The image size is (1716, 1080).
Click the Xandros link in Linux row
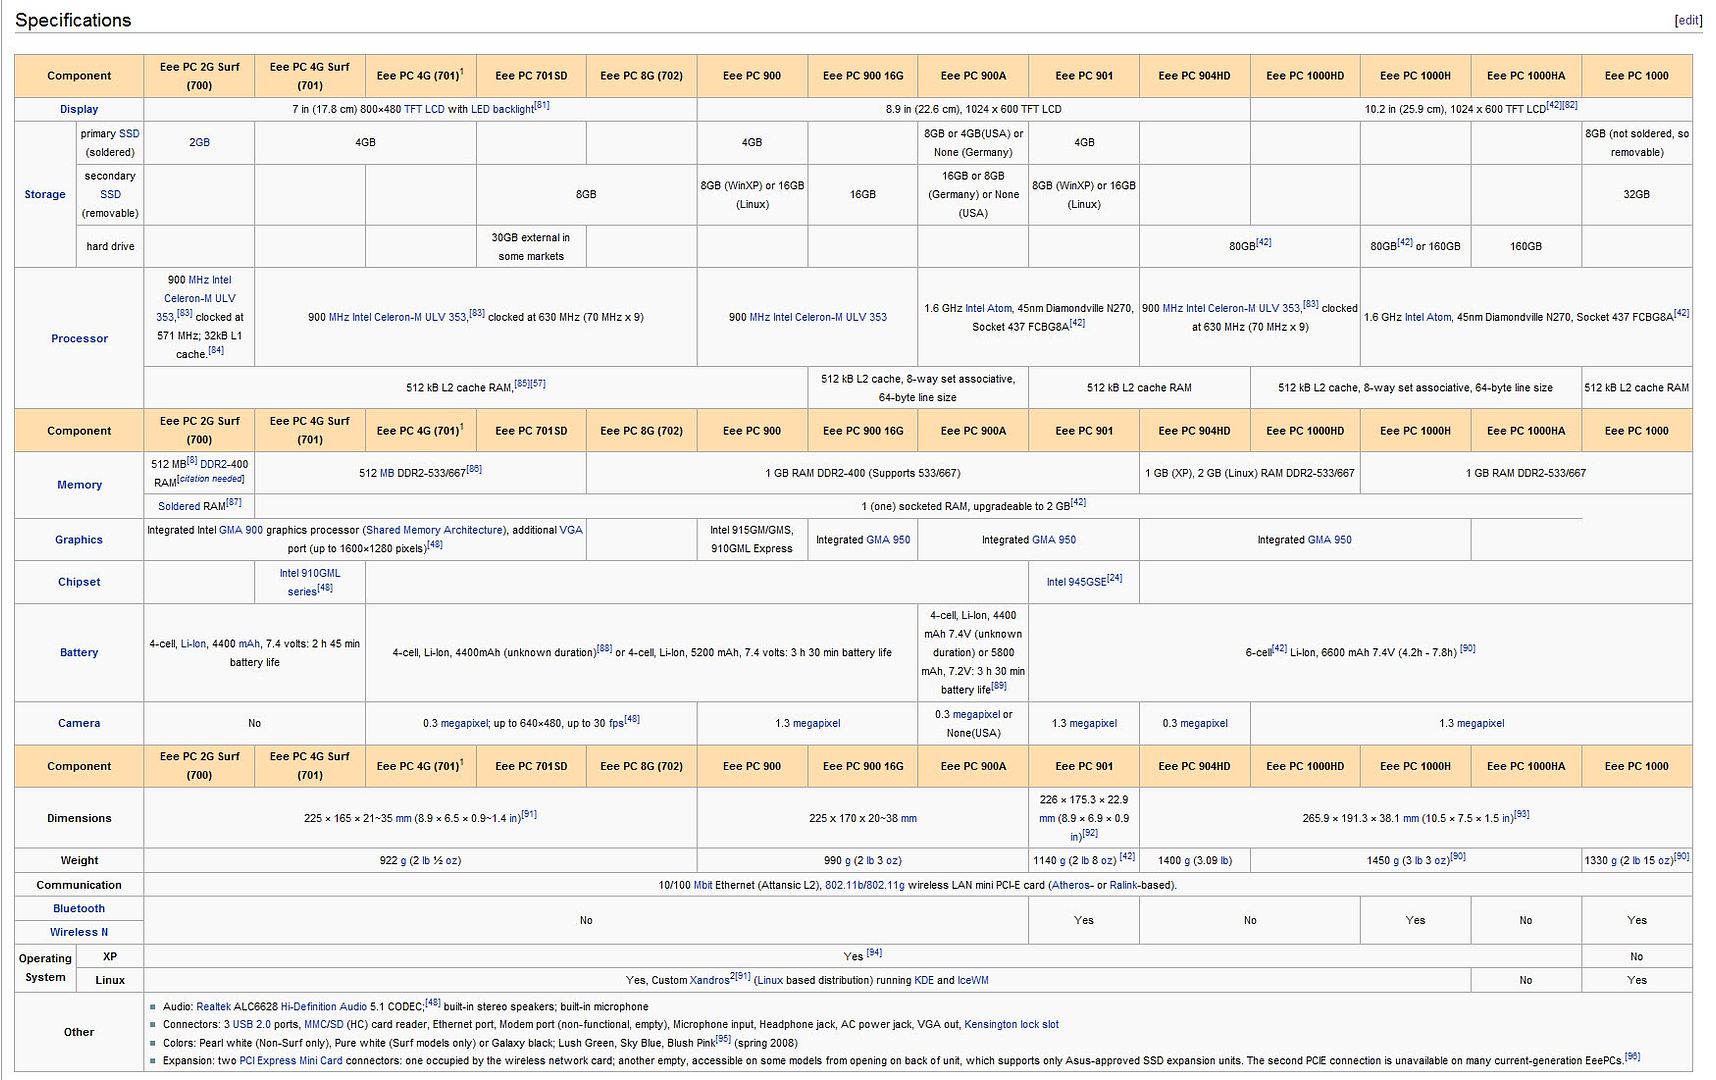click(709, 980)
